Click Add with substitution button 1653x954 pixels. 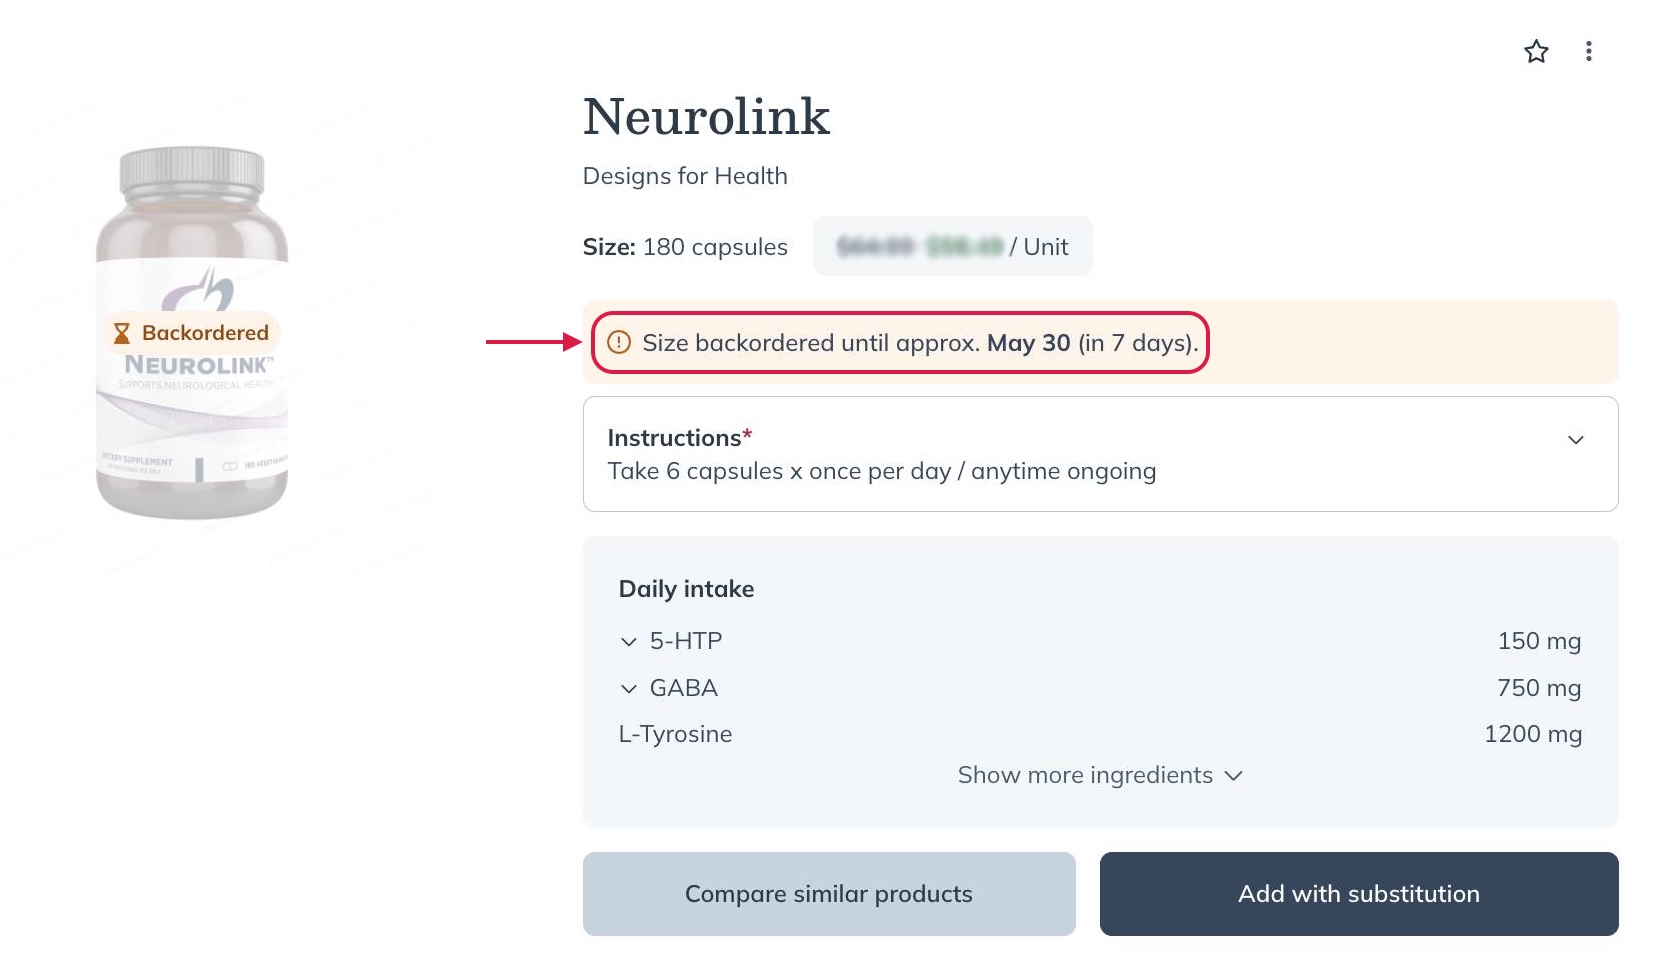pos(1358,894)
